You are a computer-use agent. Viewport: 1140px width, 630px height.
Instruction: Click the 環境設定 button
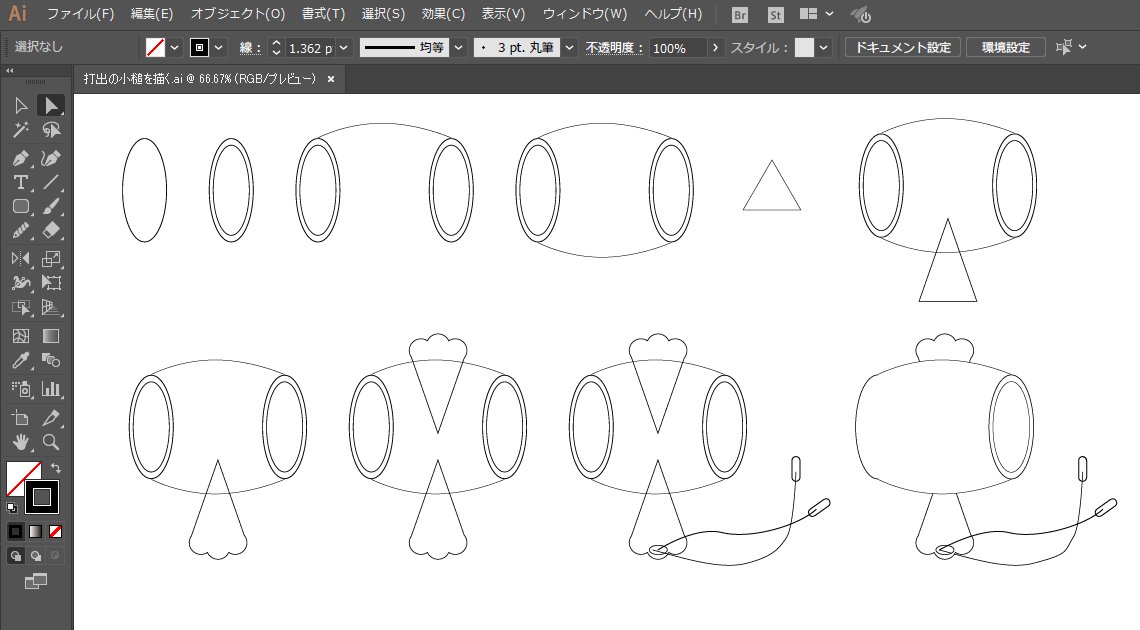pyautogui.click(x=1006, y=47)
